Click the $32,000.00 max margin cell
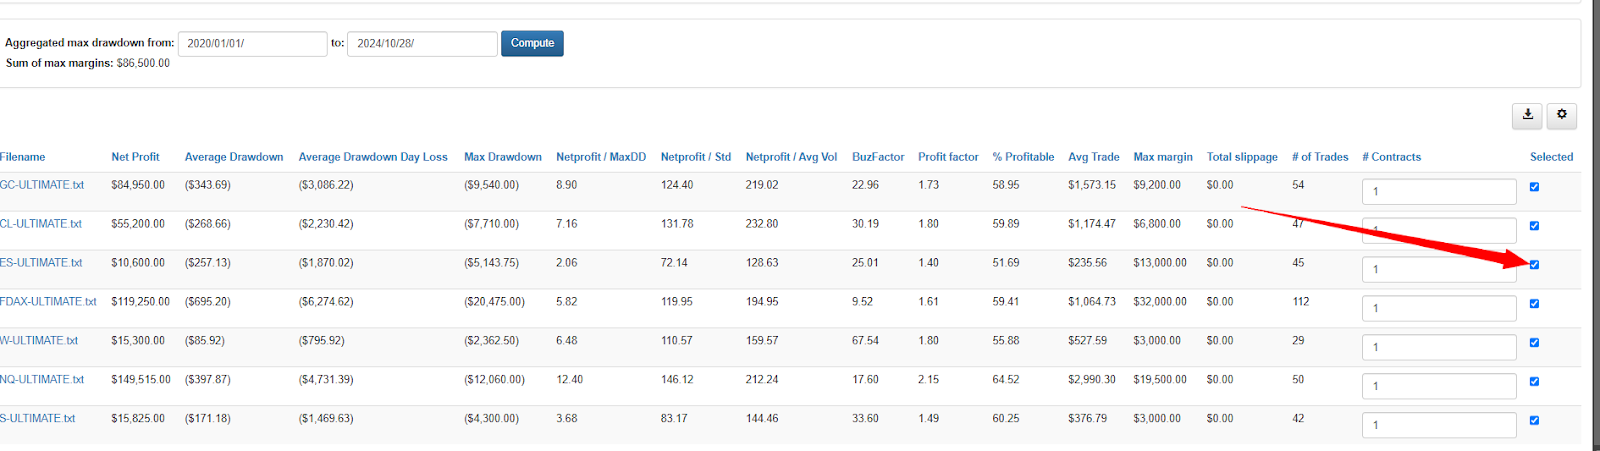Screen dimensions: 1600x451 coord(1160,302)
